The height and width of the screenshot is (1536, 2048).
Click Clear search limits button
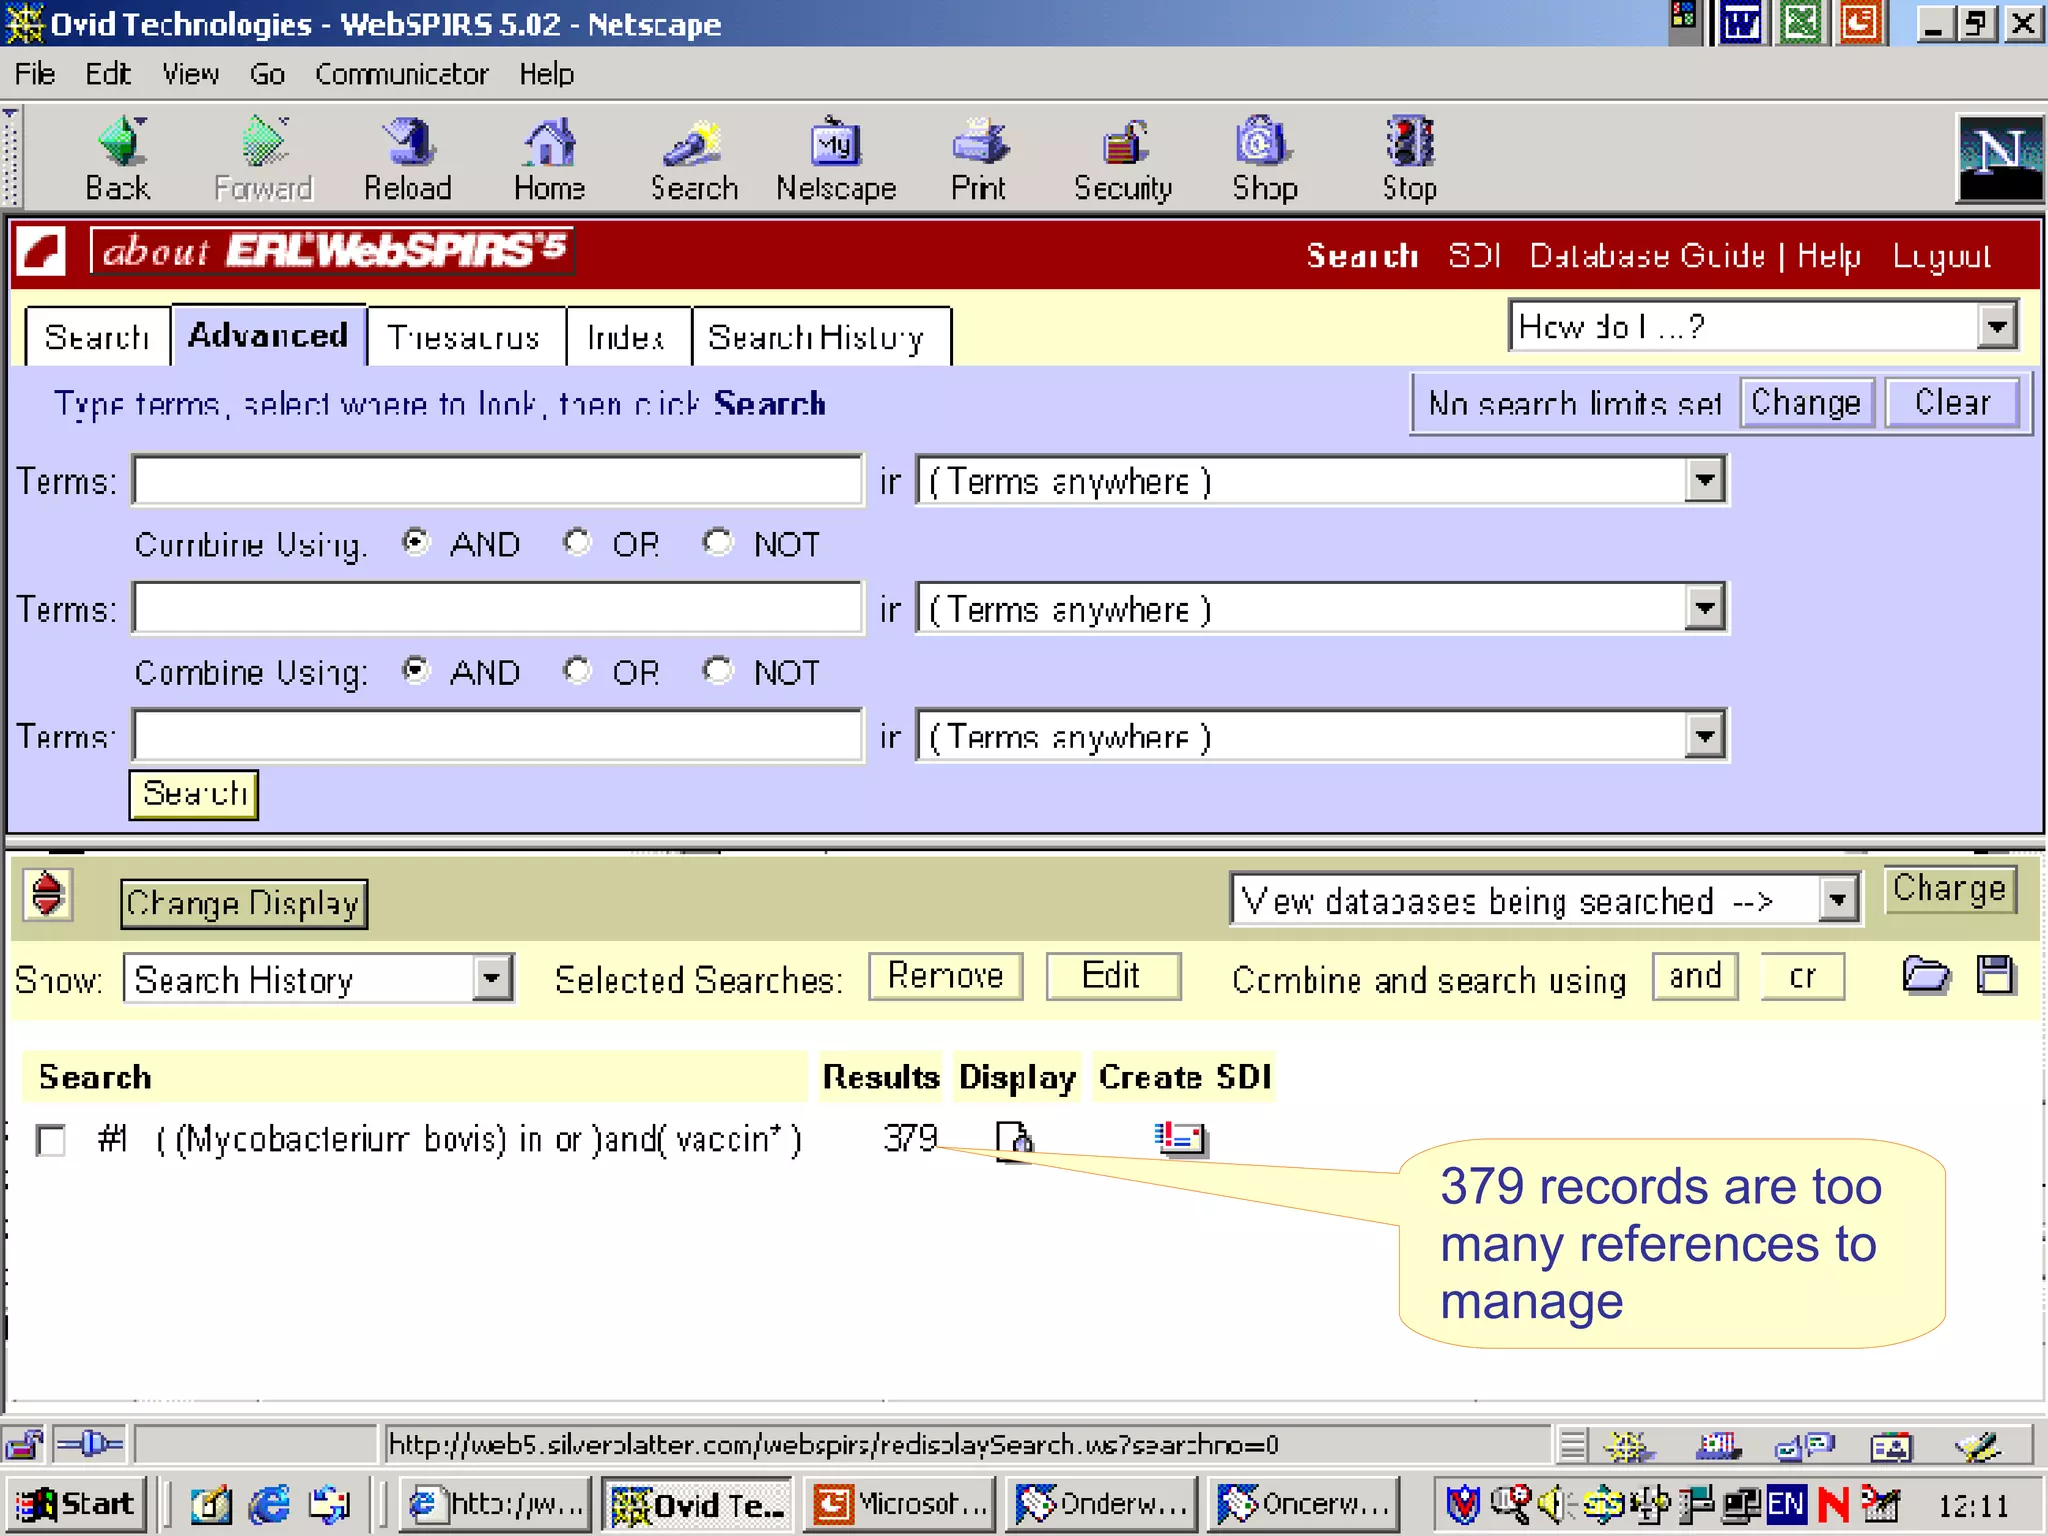pos(1952,403)
